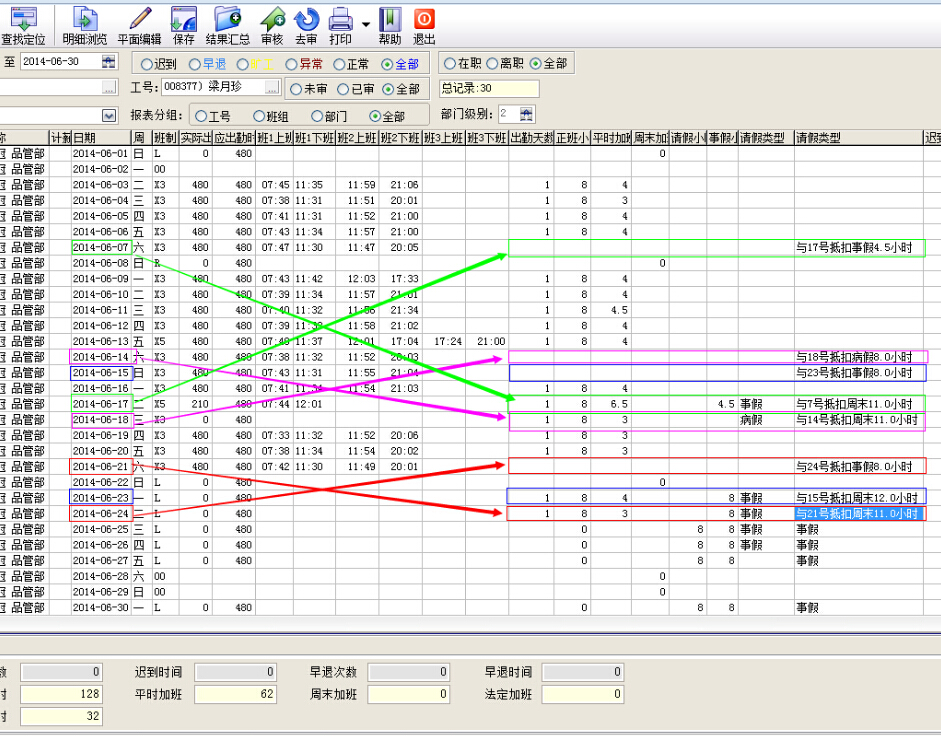Click the 21:34 time in 2014-06-11 row
941x736 pixels.
click(404, 310)
